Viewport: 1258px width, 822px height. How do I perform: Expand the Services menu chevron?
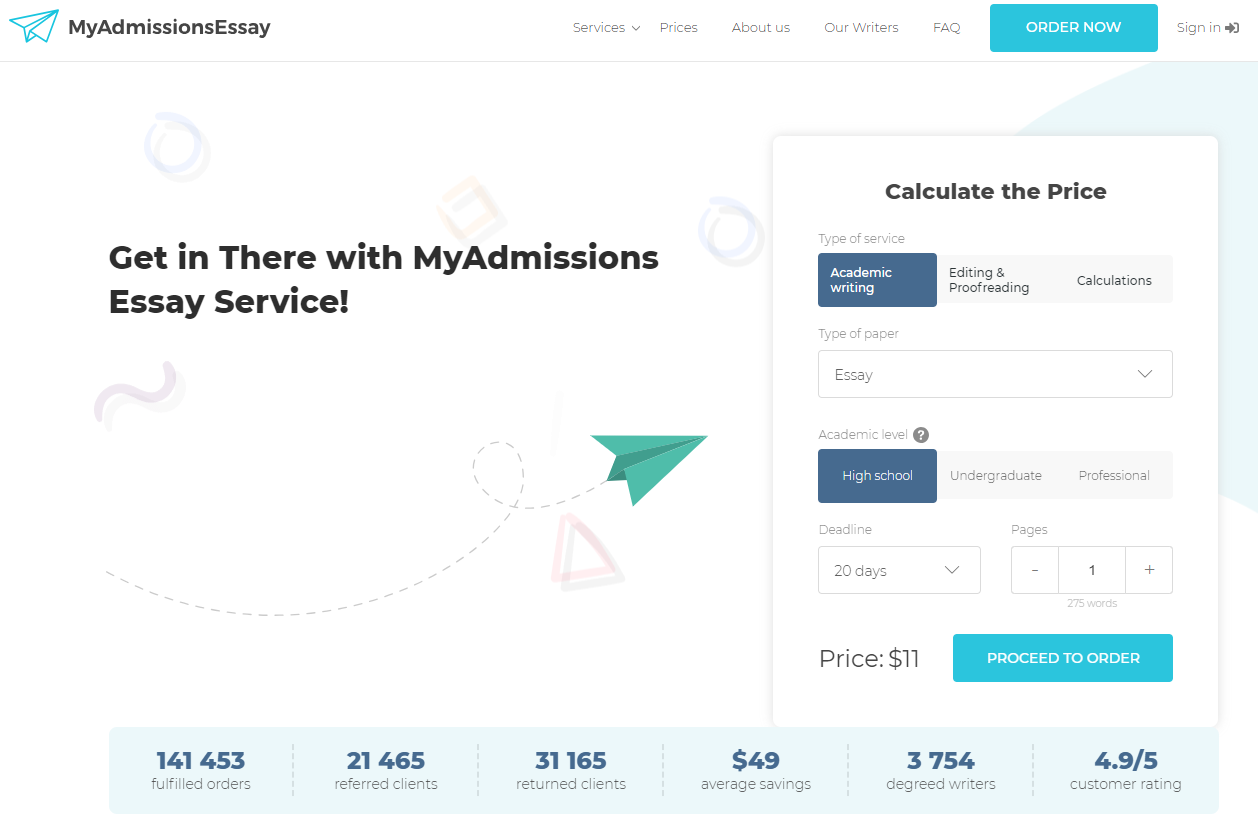point(635,29)
